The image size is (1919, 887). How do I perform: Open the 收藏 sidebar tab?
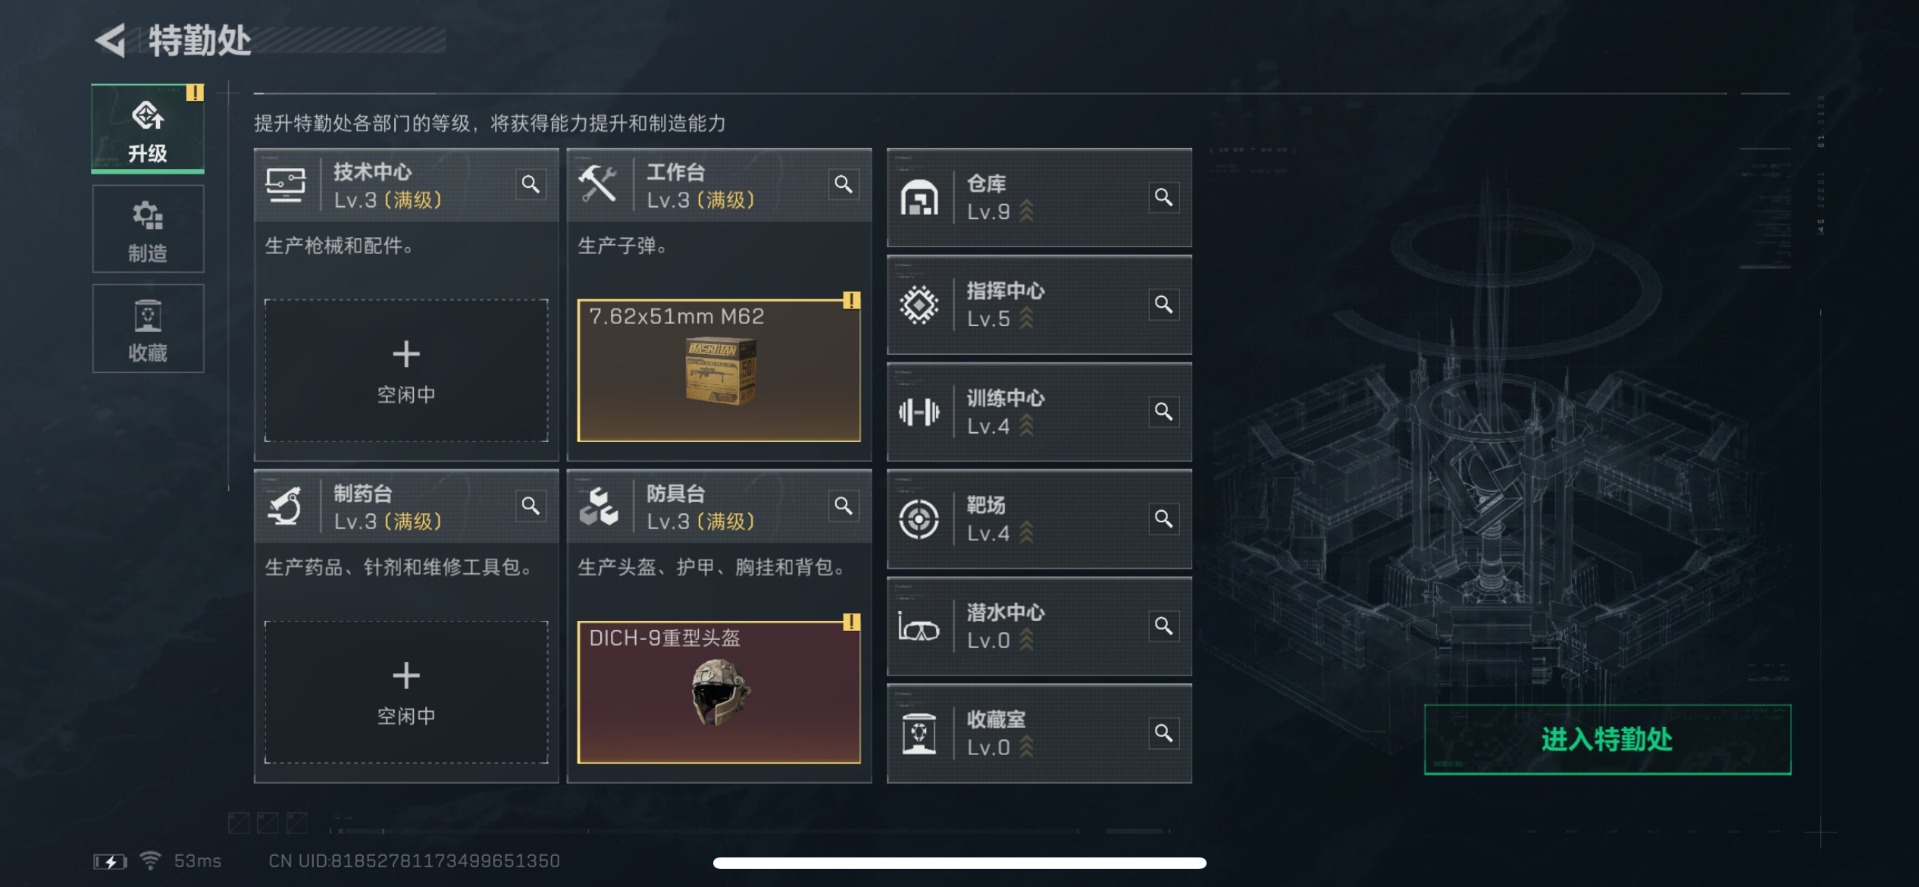coord(148,328)
